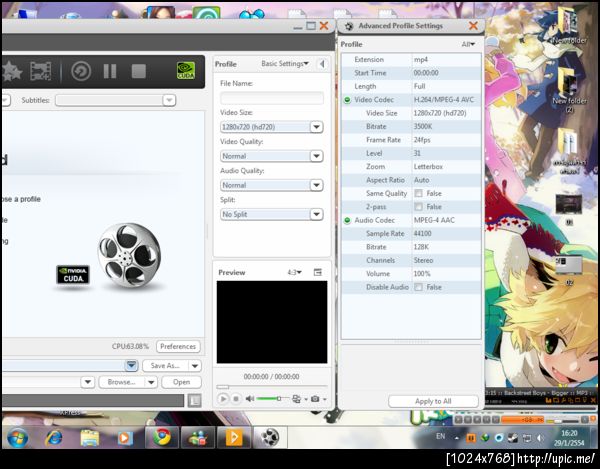Open the system tray volume speaker icon
Screen dimensions: 600x469
pyautogui.click(x=540, y=438)
